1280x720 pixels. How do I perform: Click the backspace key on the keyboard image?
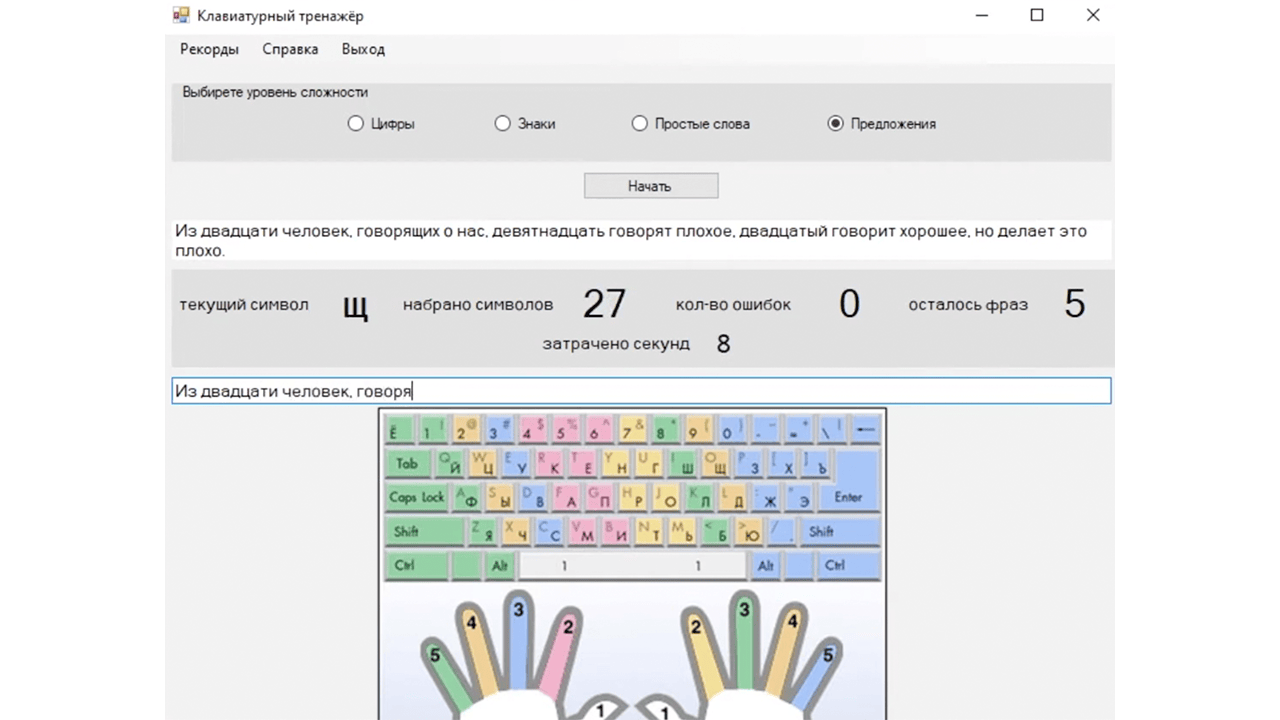[864, 430]
